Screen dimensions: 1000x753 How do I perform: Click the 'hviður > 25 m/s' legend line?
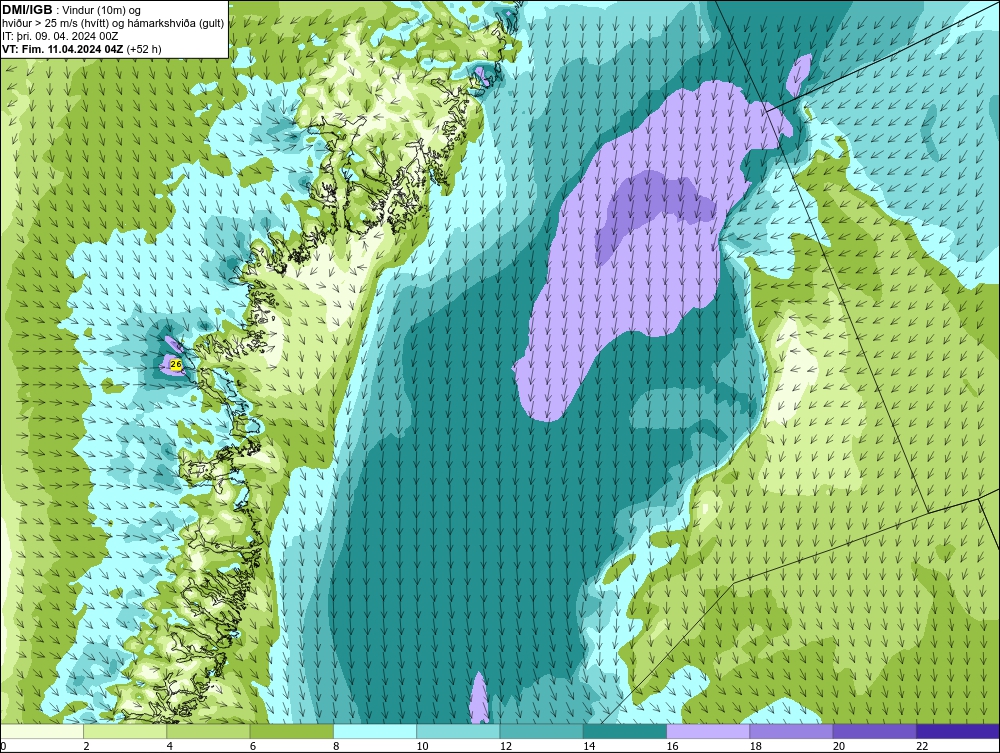click(x=113, y=23)
